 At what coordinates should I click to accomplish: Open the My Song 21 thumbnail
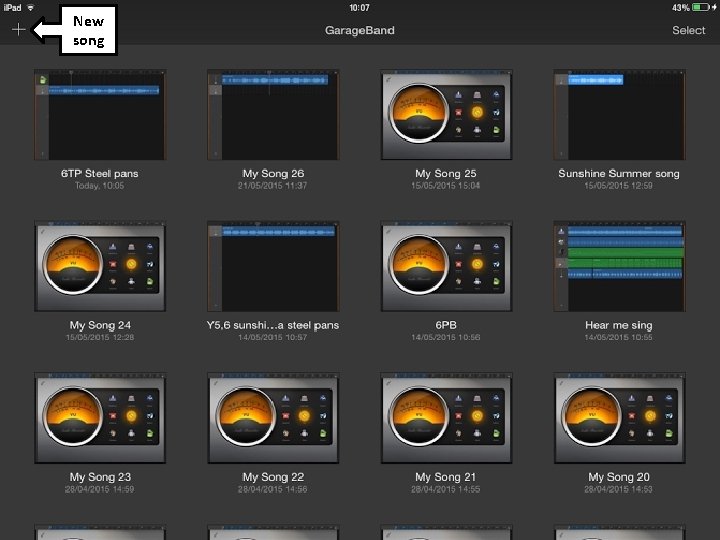pos(446,418)
